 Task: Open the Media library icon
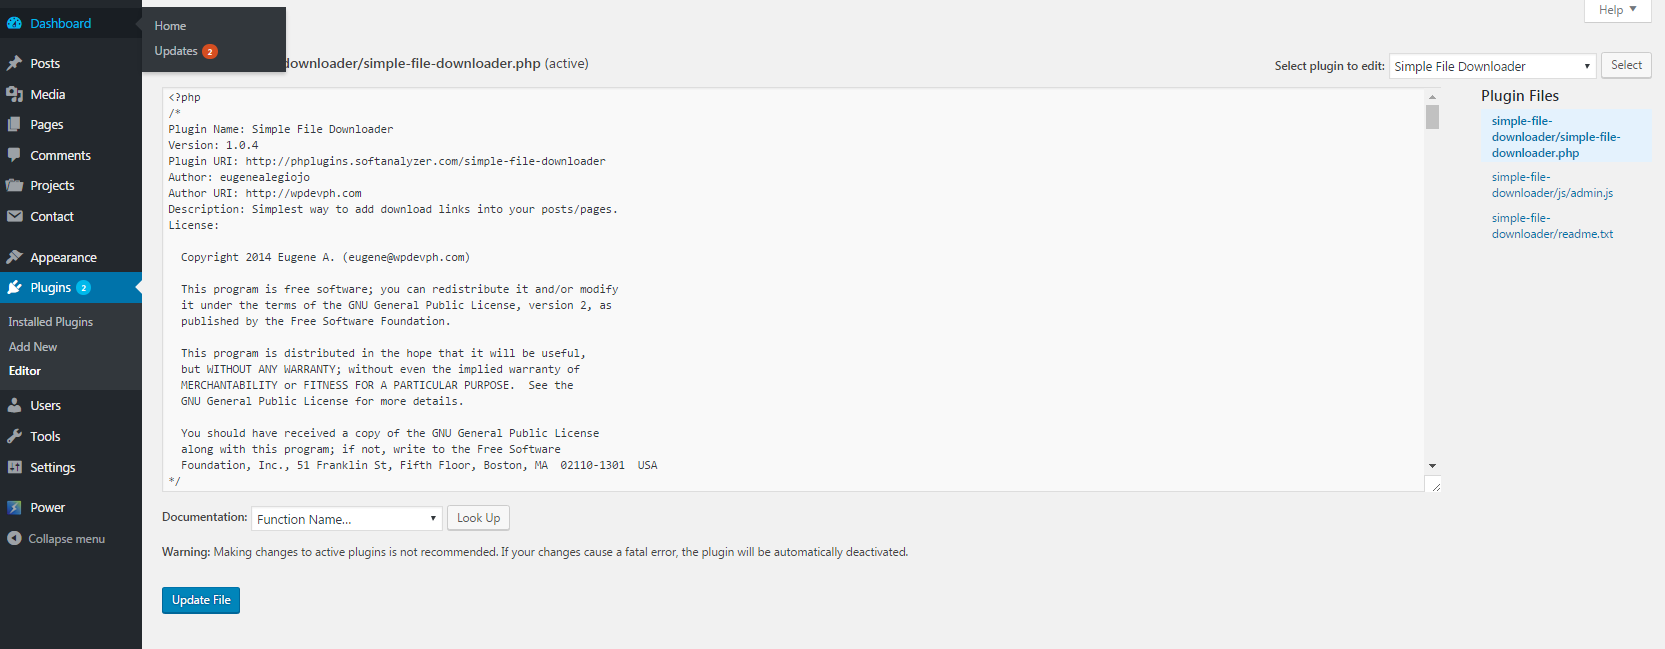pyautogui.click(x=15, y=93)
